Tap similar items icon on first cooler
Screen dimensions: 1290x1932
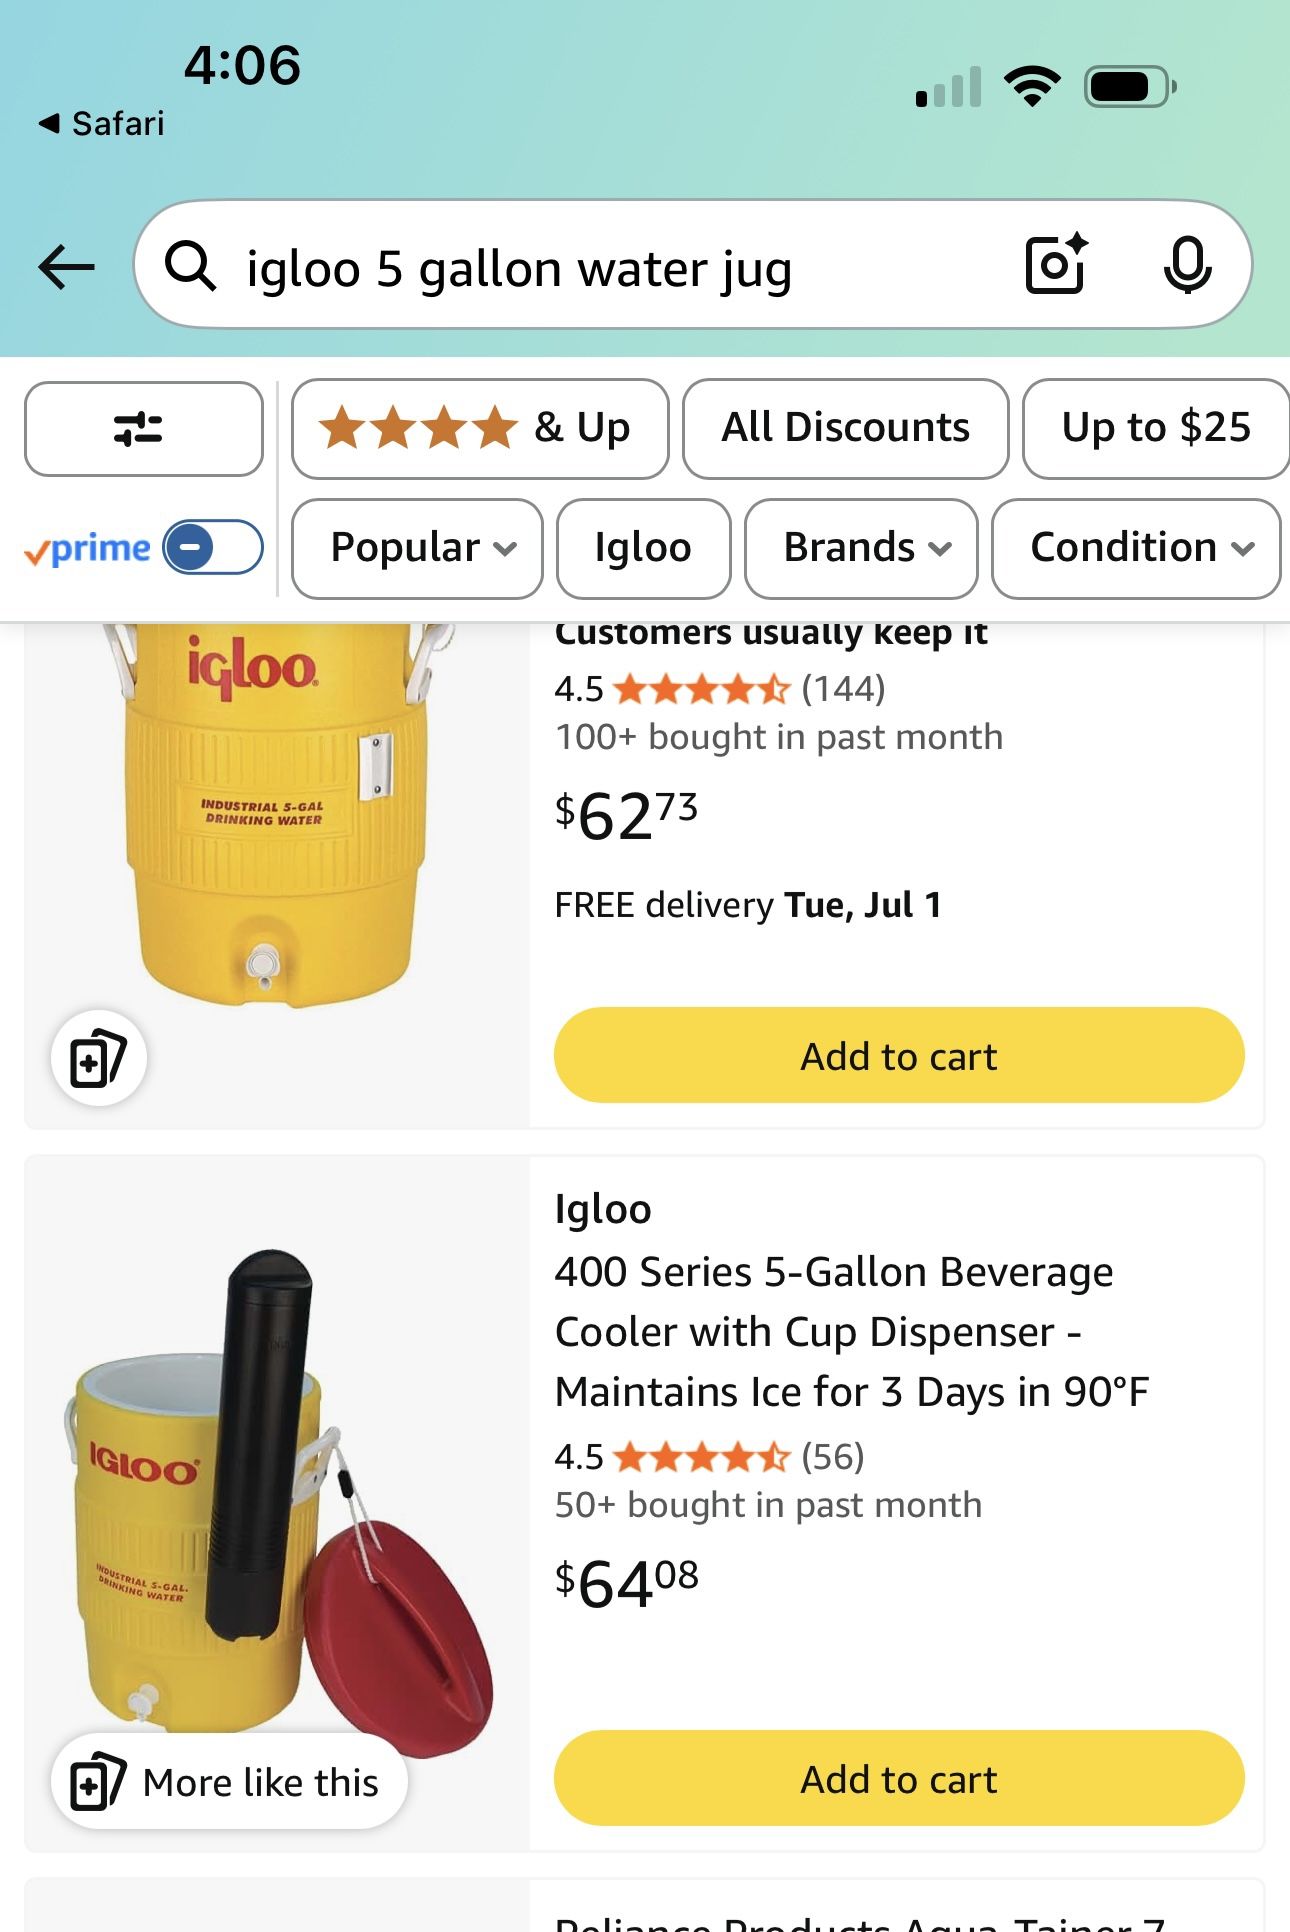click(99, 1058)
